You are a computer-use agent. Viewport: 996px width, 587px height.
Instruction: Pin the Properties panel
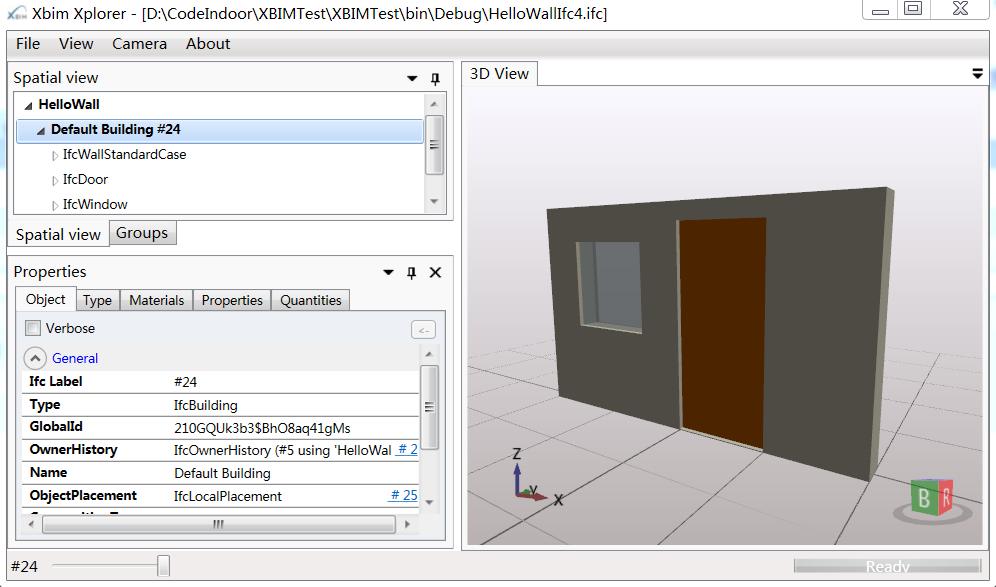412,273
